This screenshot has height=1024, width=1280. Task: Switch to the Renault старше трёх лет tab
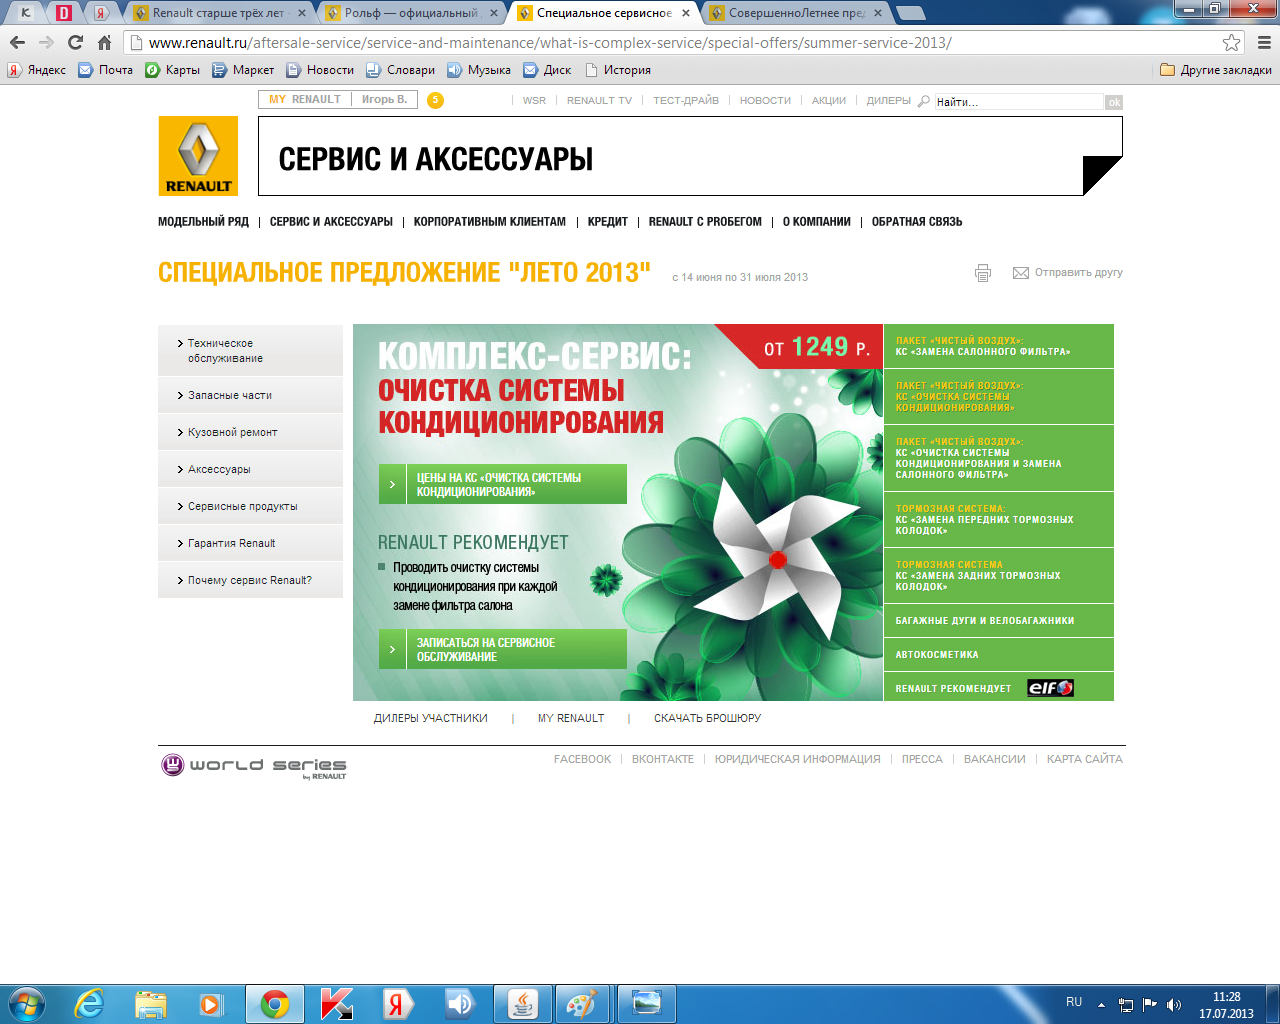(219, 13)
